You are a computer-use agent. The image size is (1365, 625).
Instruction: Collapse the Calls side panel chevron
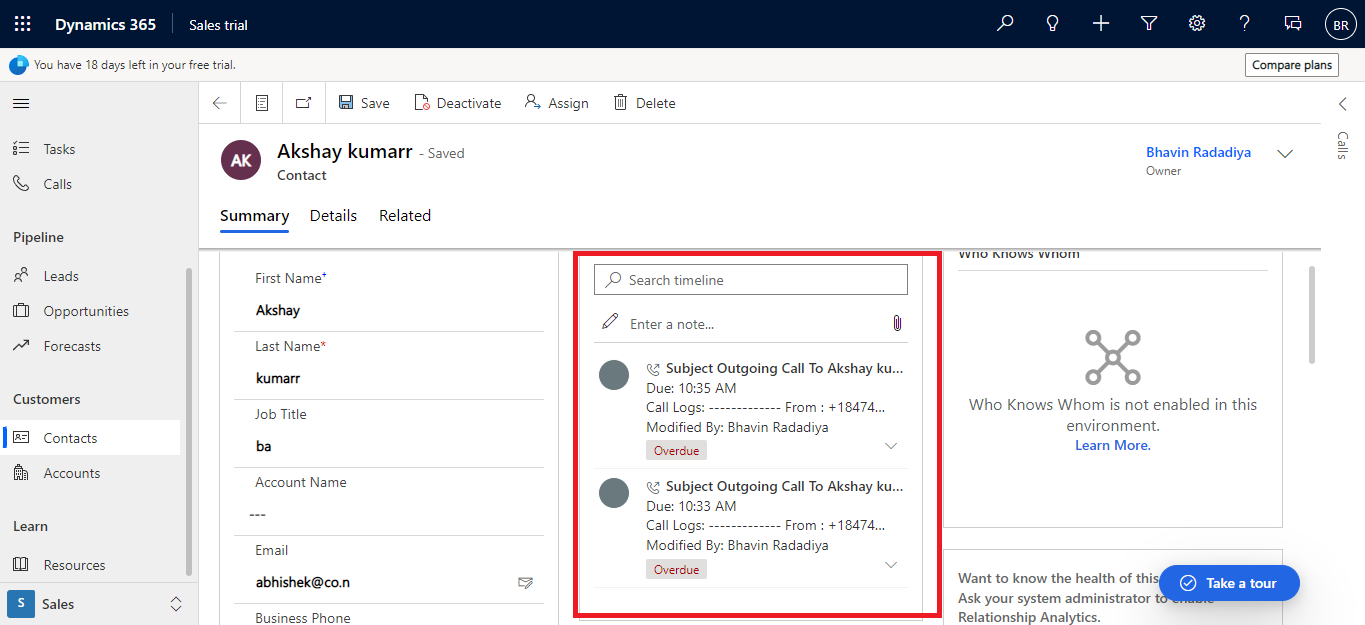[1343, 104]
